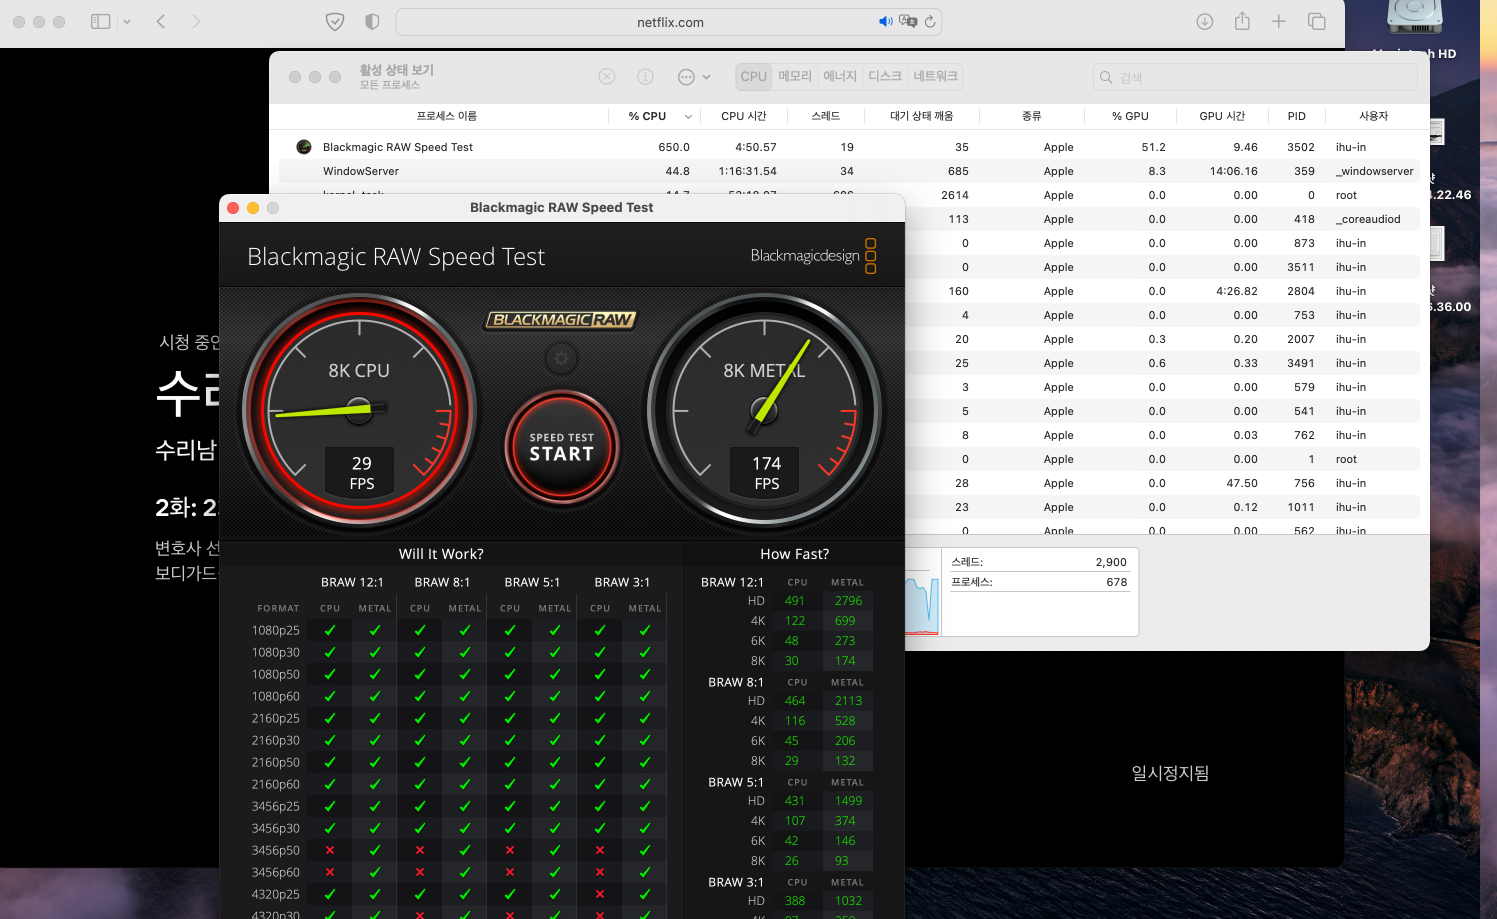
Task: Switch to the 메모리 tab
Action: tap(795, 77)
